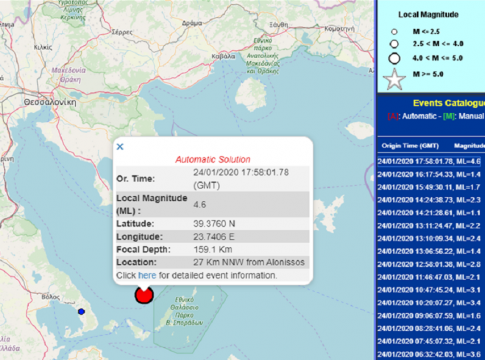Select event 24/01/2020 09:06:07.59, ML=1.6

429,316
